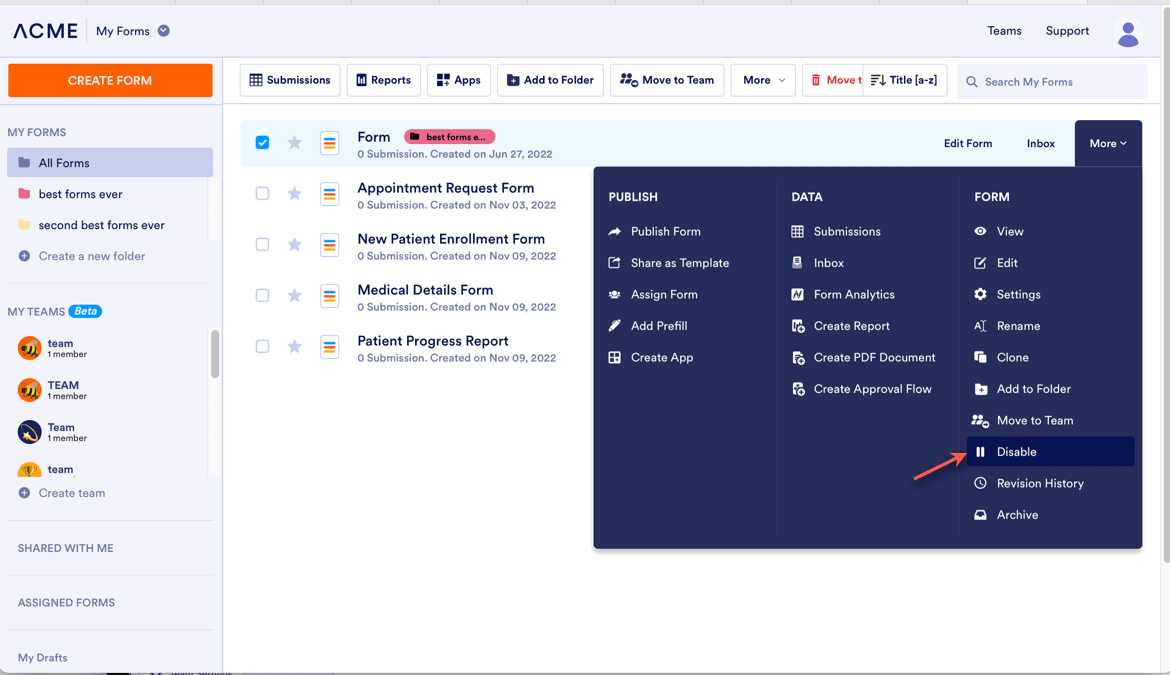This screenshot has width=1170, height=675.
Task: Click the user profile avatar icon
Action: (1128, 33)
